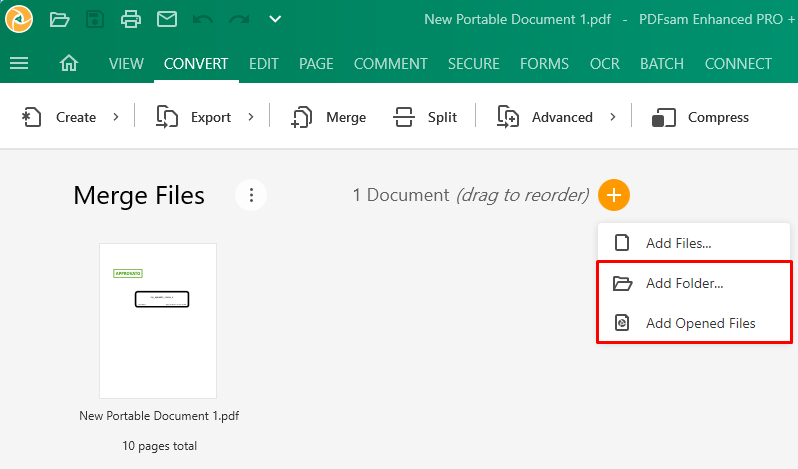Open the EDIT tab
The width and height of the screenshot is (798, 469).
[x=264, y=64]
